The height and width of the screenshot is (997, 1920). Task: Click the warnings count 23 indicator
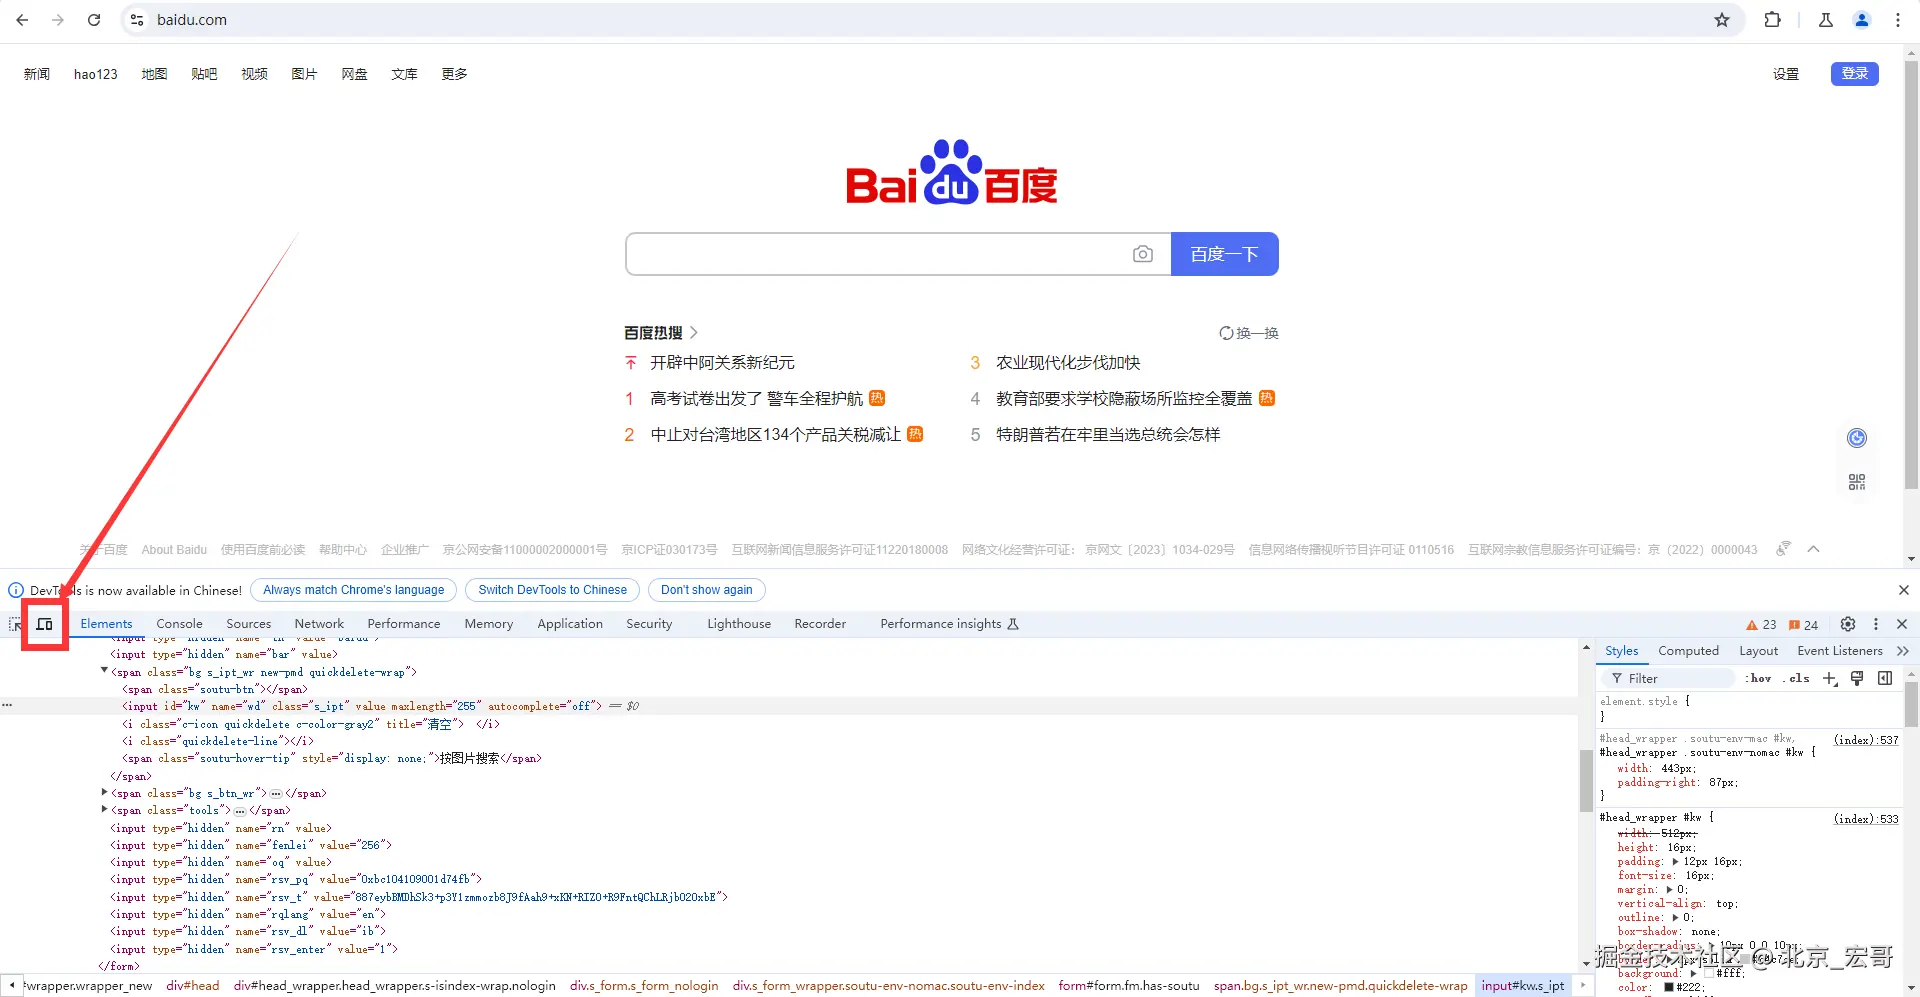point(1761,625)
